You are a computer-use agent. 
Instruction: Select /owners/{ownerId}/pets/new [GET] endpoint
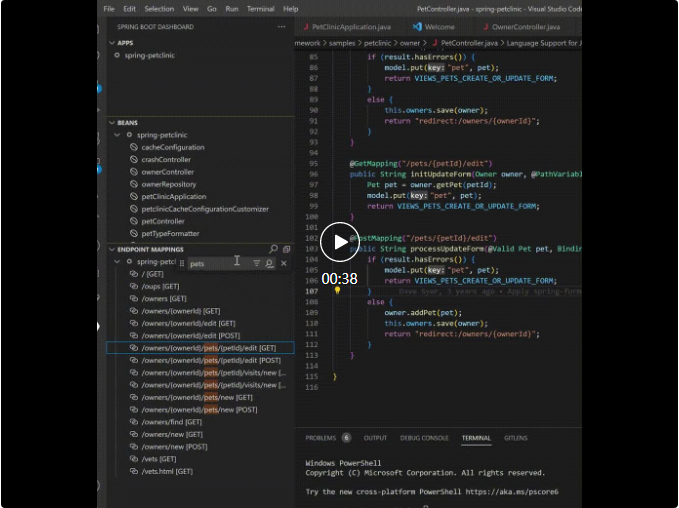click(x=200, y=397)
